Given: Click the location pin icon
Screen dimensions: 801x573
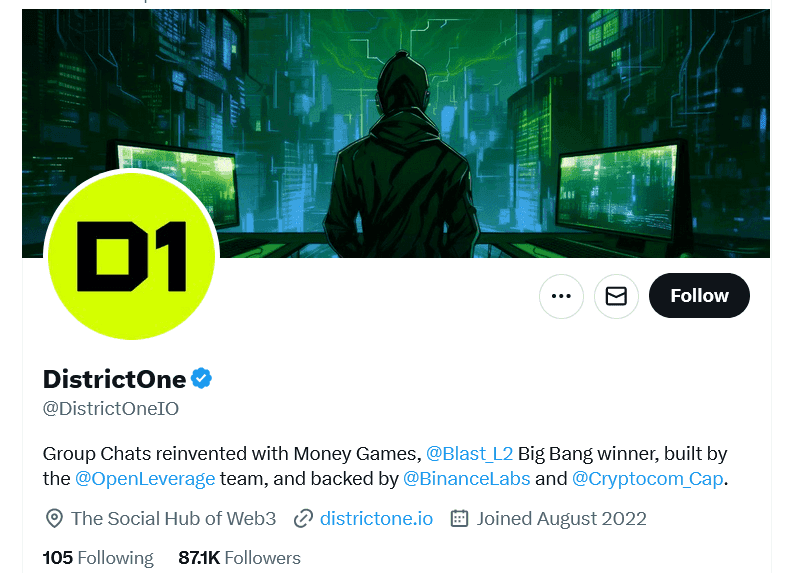Looking at the screenshot, I should pyautogui.click(x=54, y=518).
